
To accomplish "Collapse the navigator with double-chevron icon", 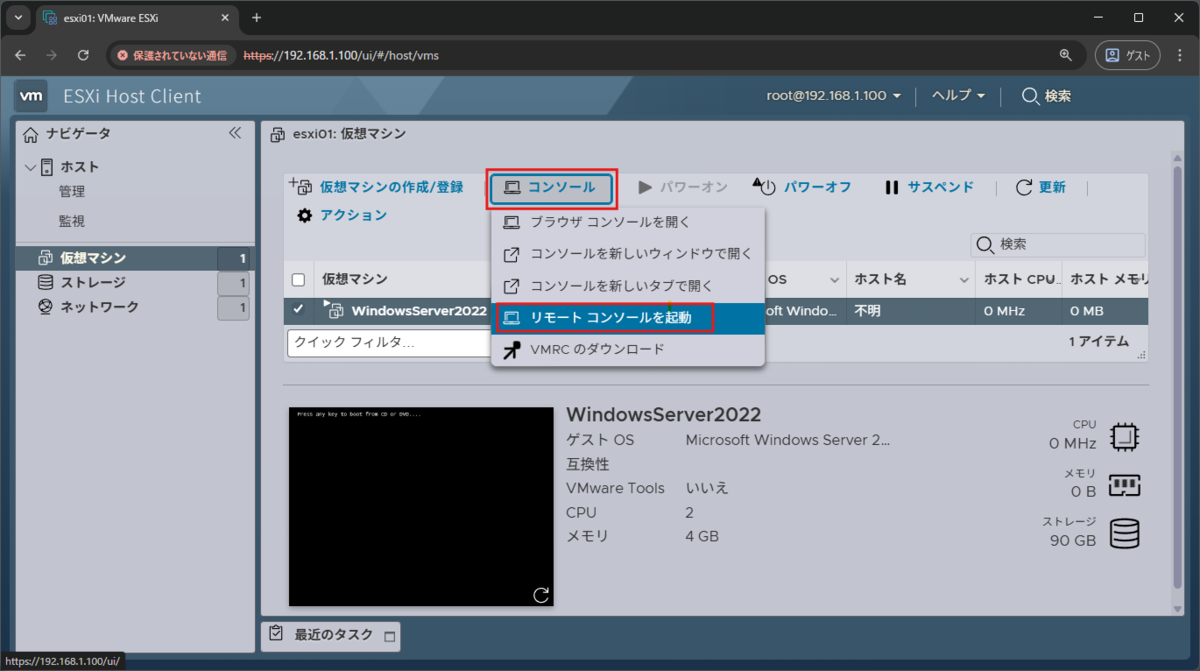I will (235, 133).
